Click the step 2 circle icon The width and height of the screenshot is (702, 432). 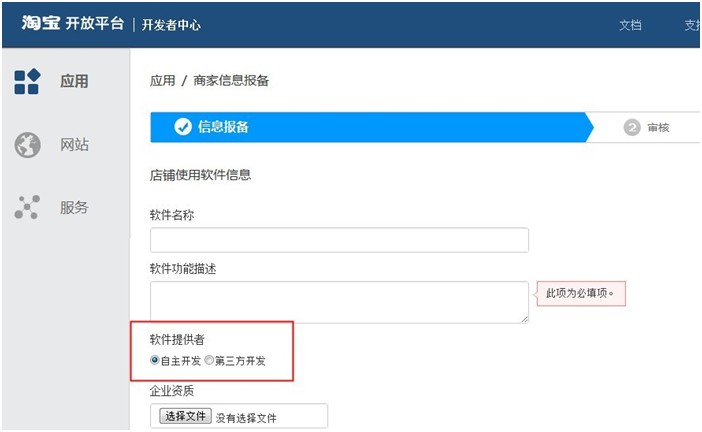[x=631, y=128]
